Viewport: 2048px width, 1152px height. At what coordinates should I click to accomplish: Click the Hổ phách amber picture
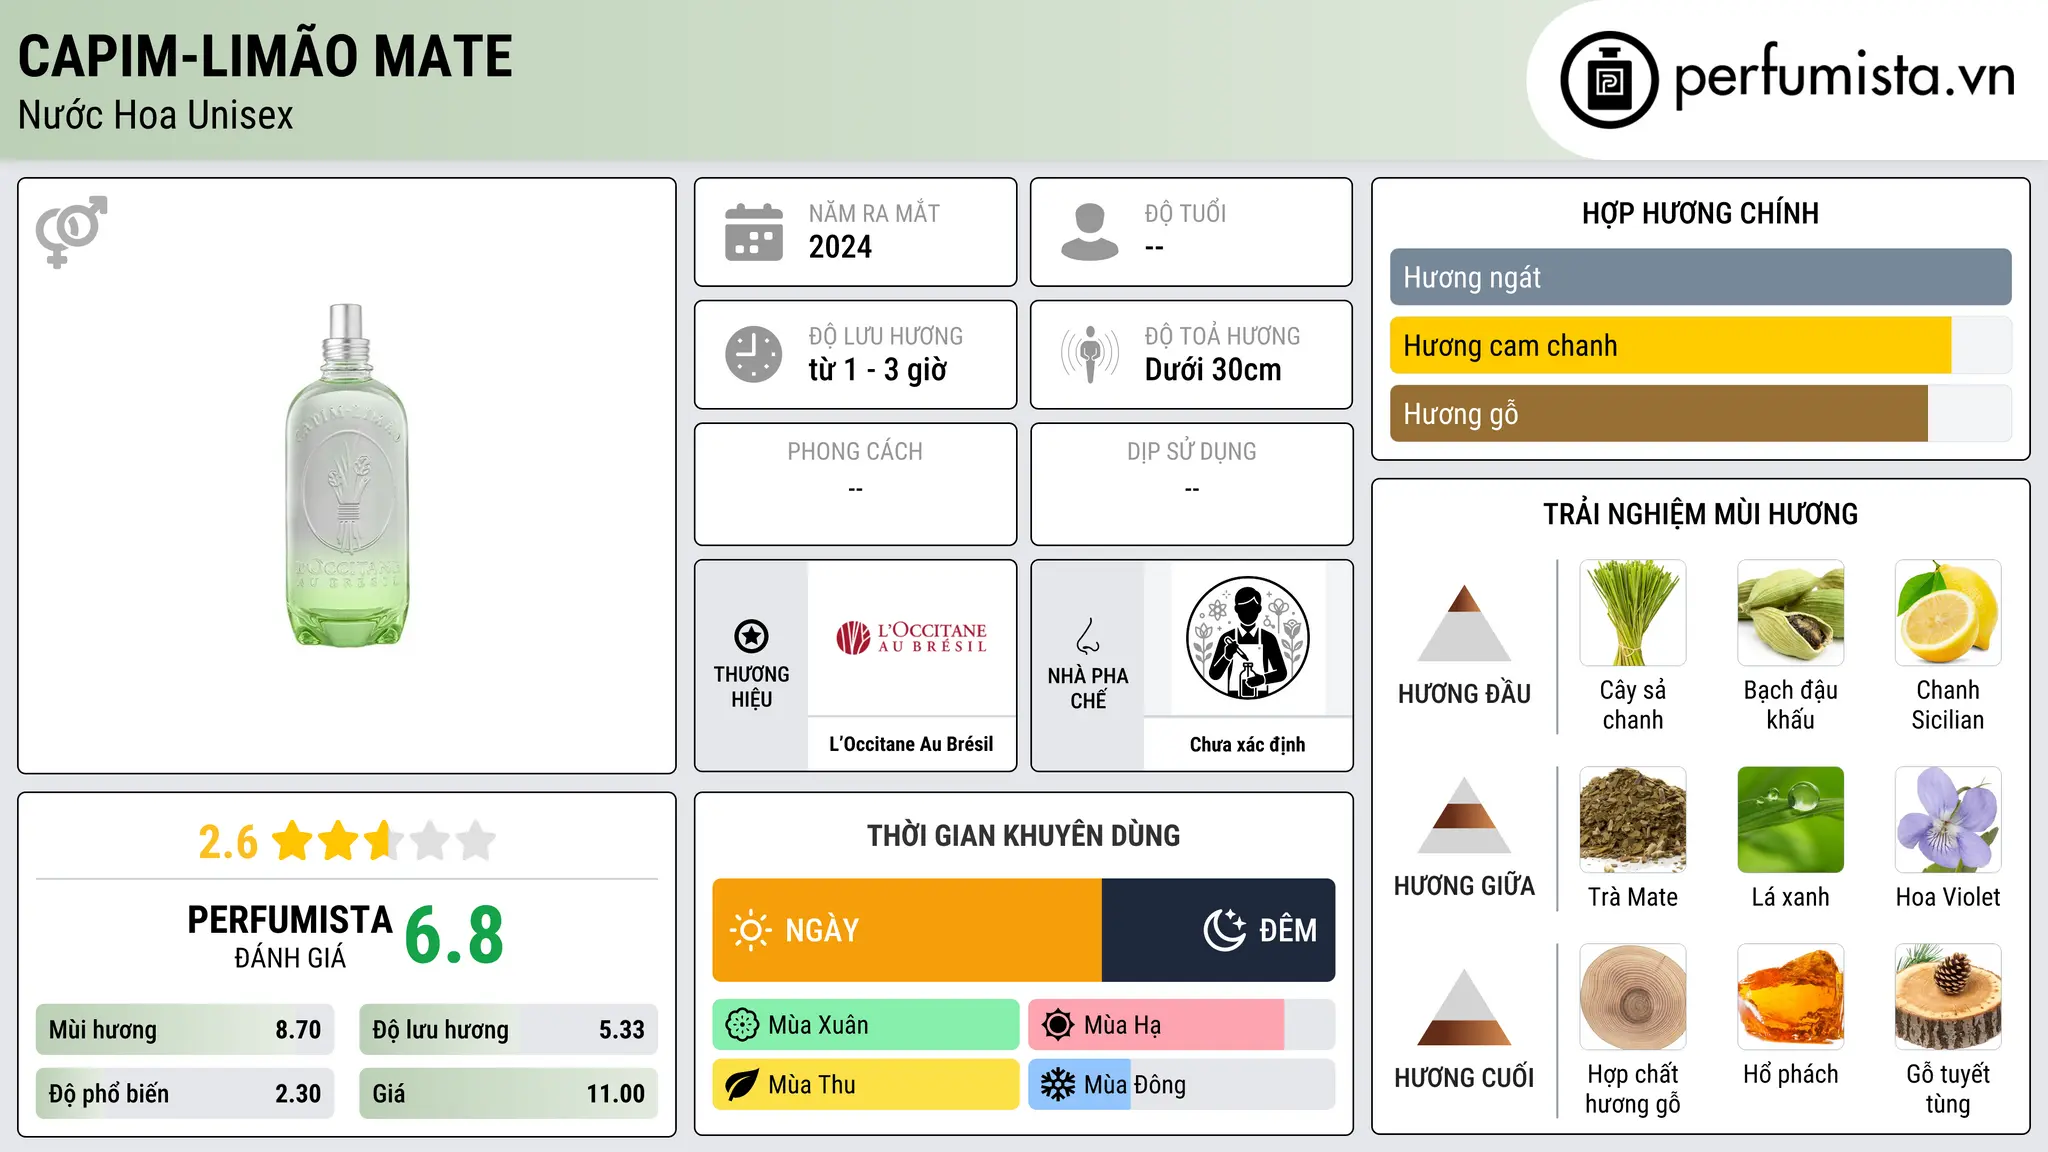(1790, 997)
